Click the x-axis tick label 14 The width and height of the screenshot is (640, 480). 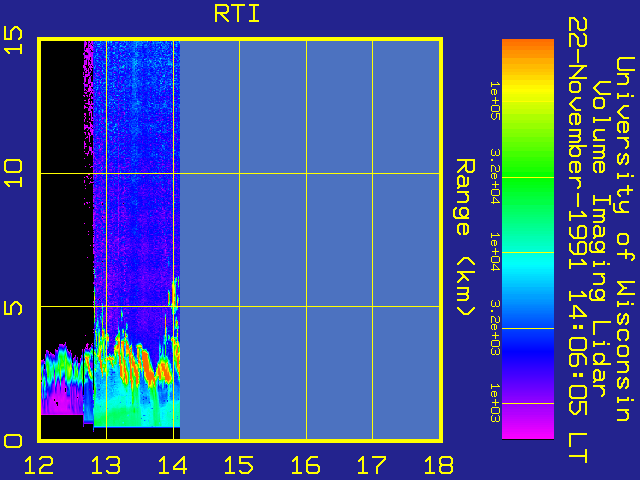tap(173, 465)
